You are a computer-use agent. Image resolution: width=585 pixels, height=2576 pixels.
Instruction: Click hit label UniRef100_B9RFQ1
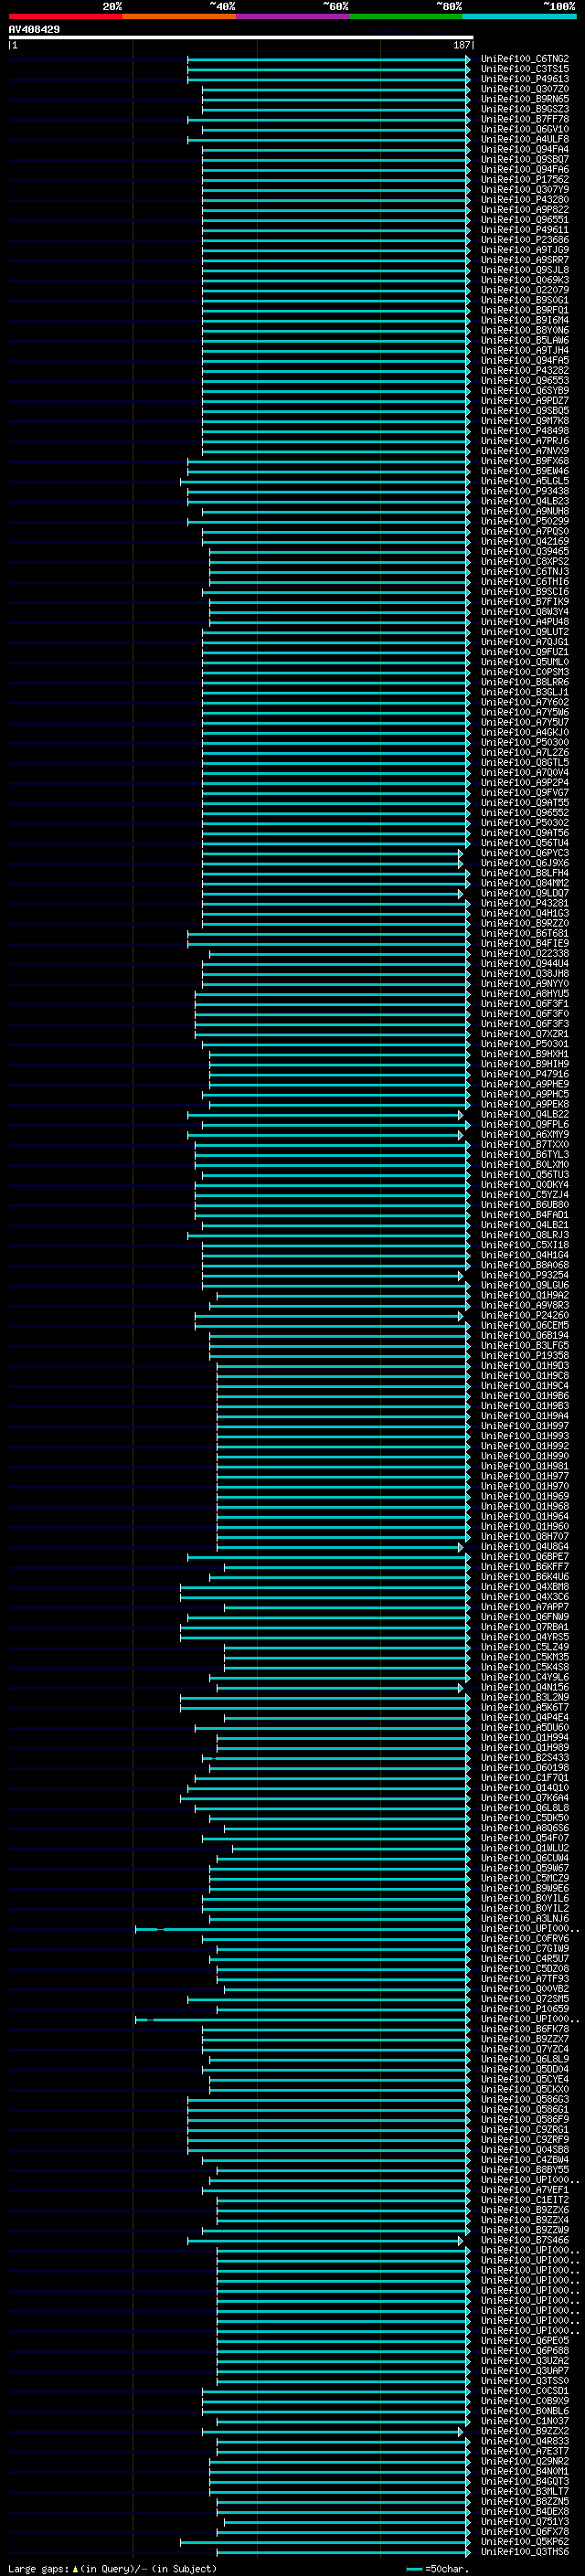[x=525, y=310]
